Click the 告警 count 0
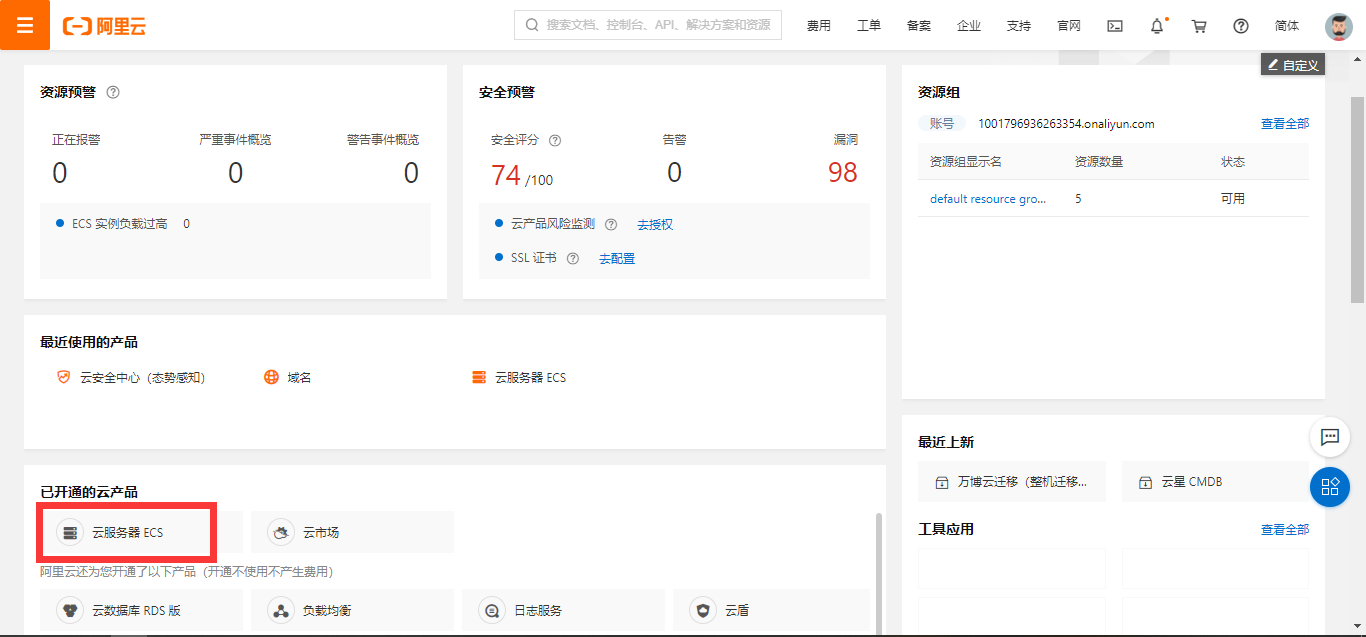Image resolution: width=1366 pixels, height=637 pixels. (x=674, y=173)
